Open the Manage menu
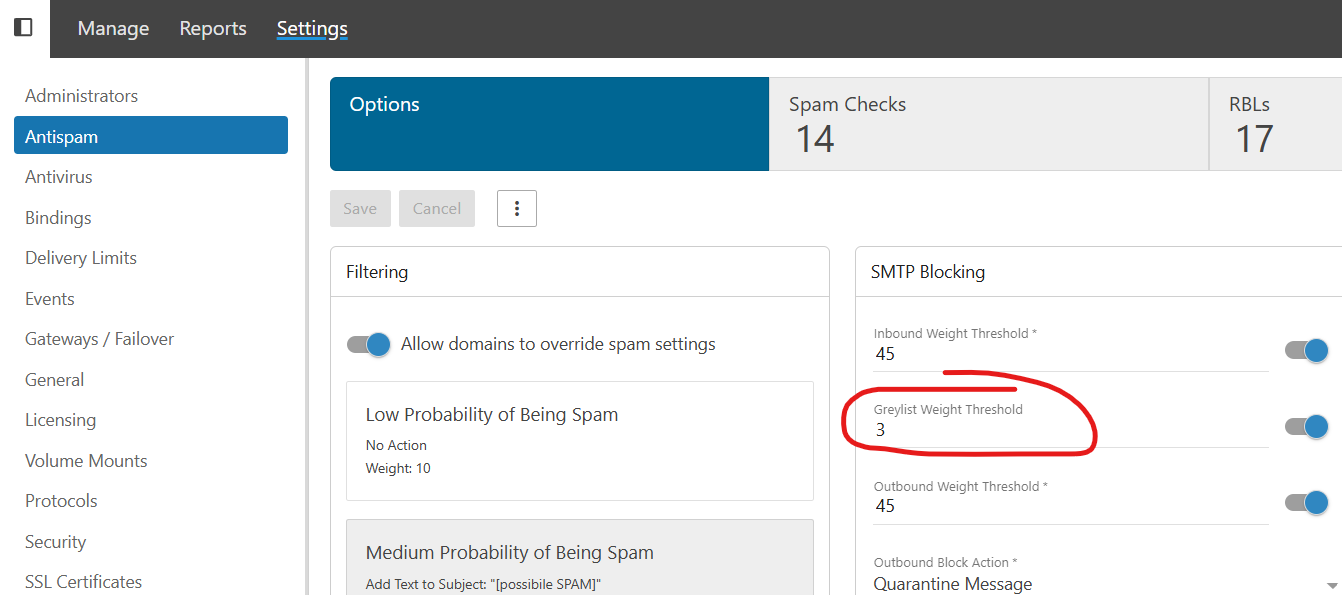This screenshot has height=595, width=1342. click(x=113, y=29)
